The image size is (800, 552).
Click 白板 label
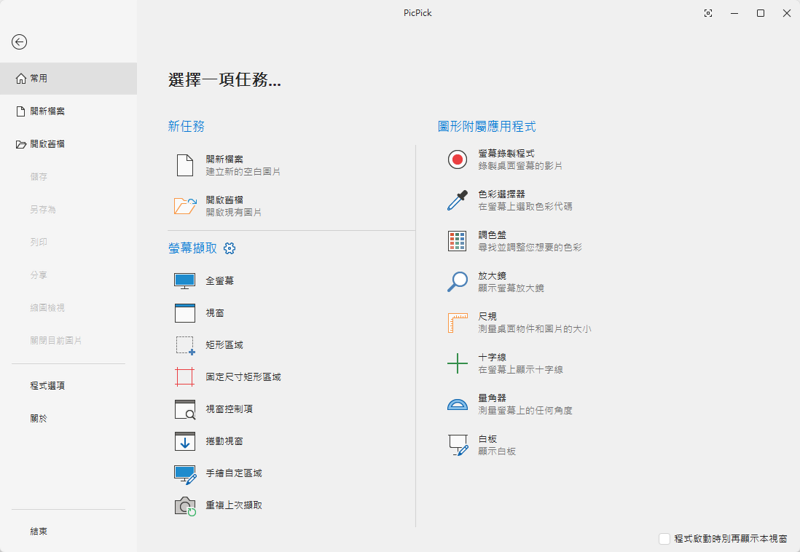coord(487,439)
